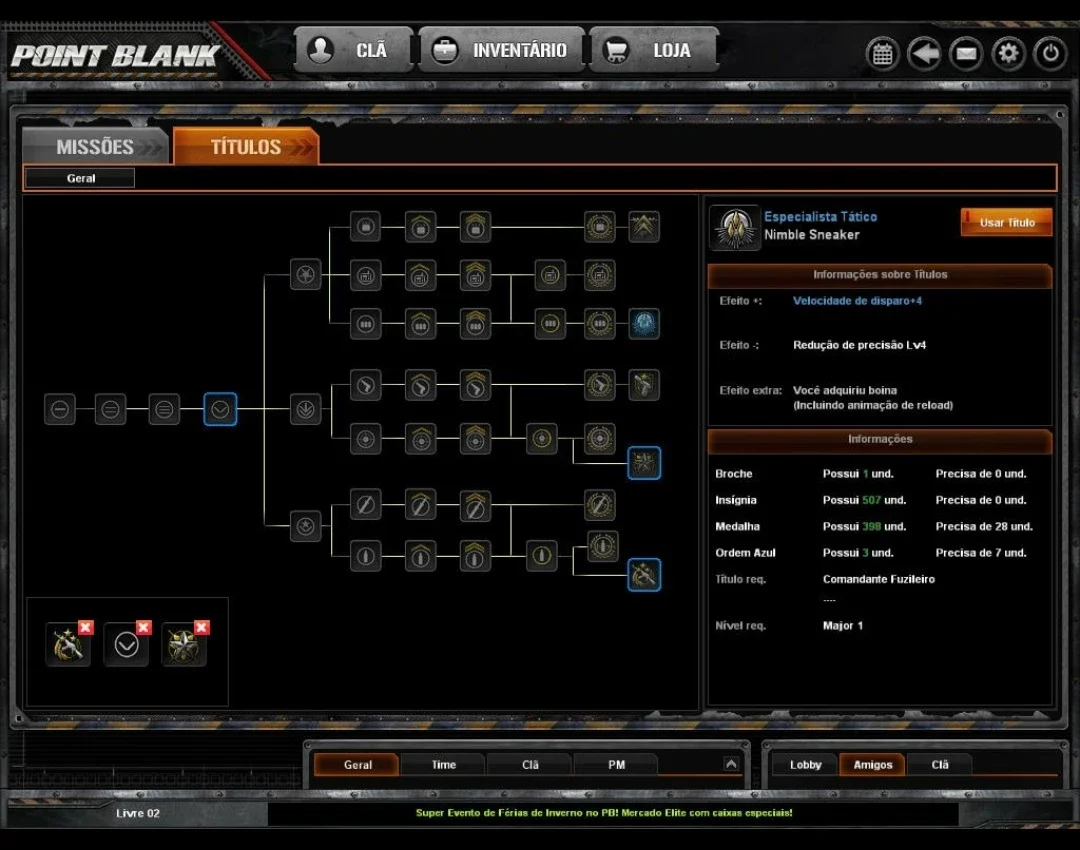This screenshot has height=850, width=1080.
Task: Select the double-chevron backpack title node
Action: click(x=475, y=227)
